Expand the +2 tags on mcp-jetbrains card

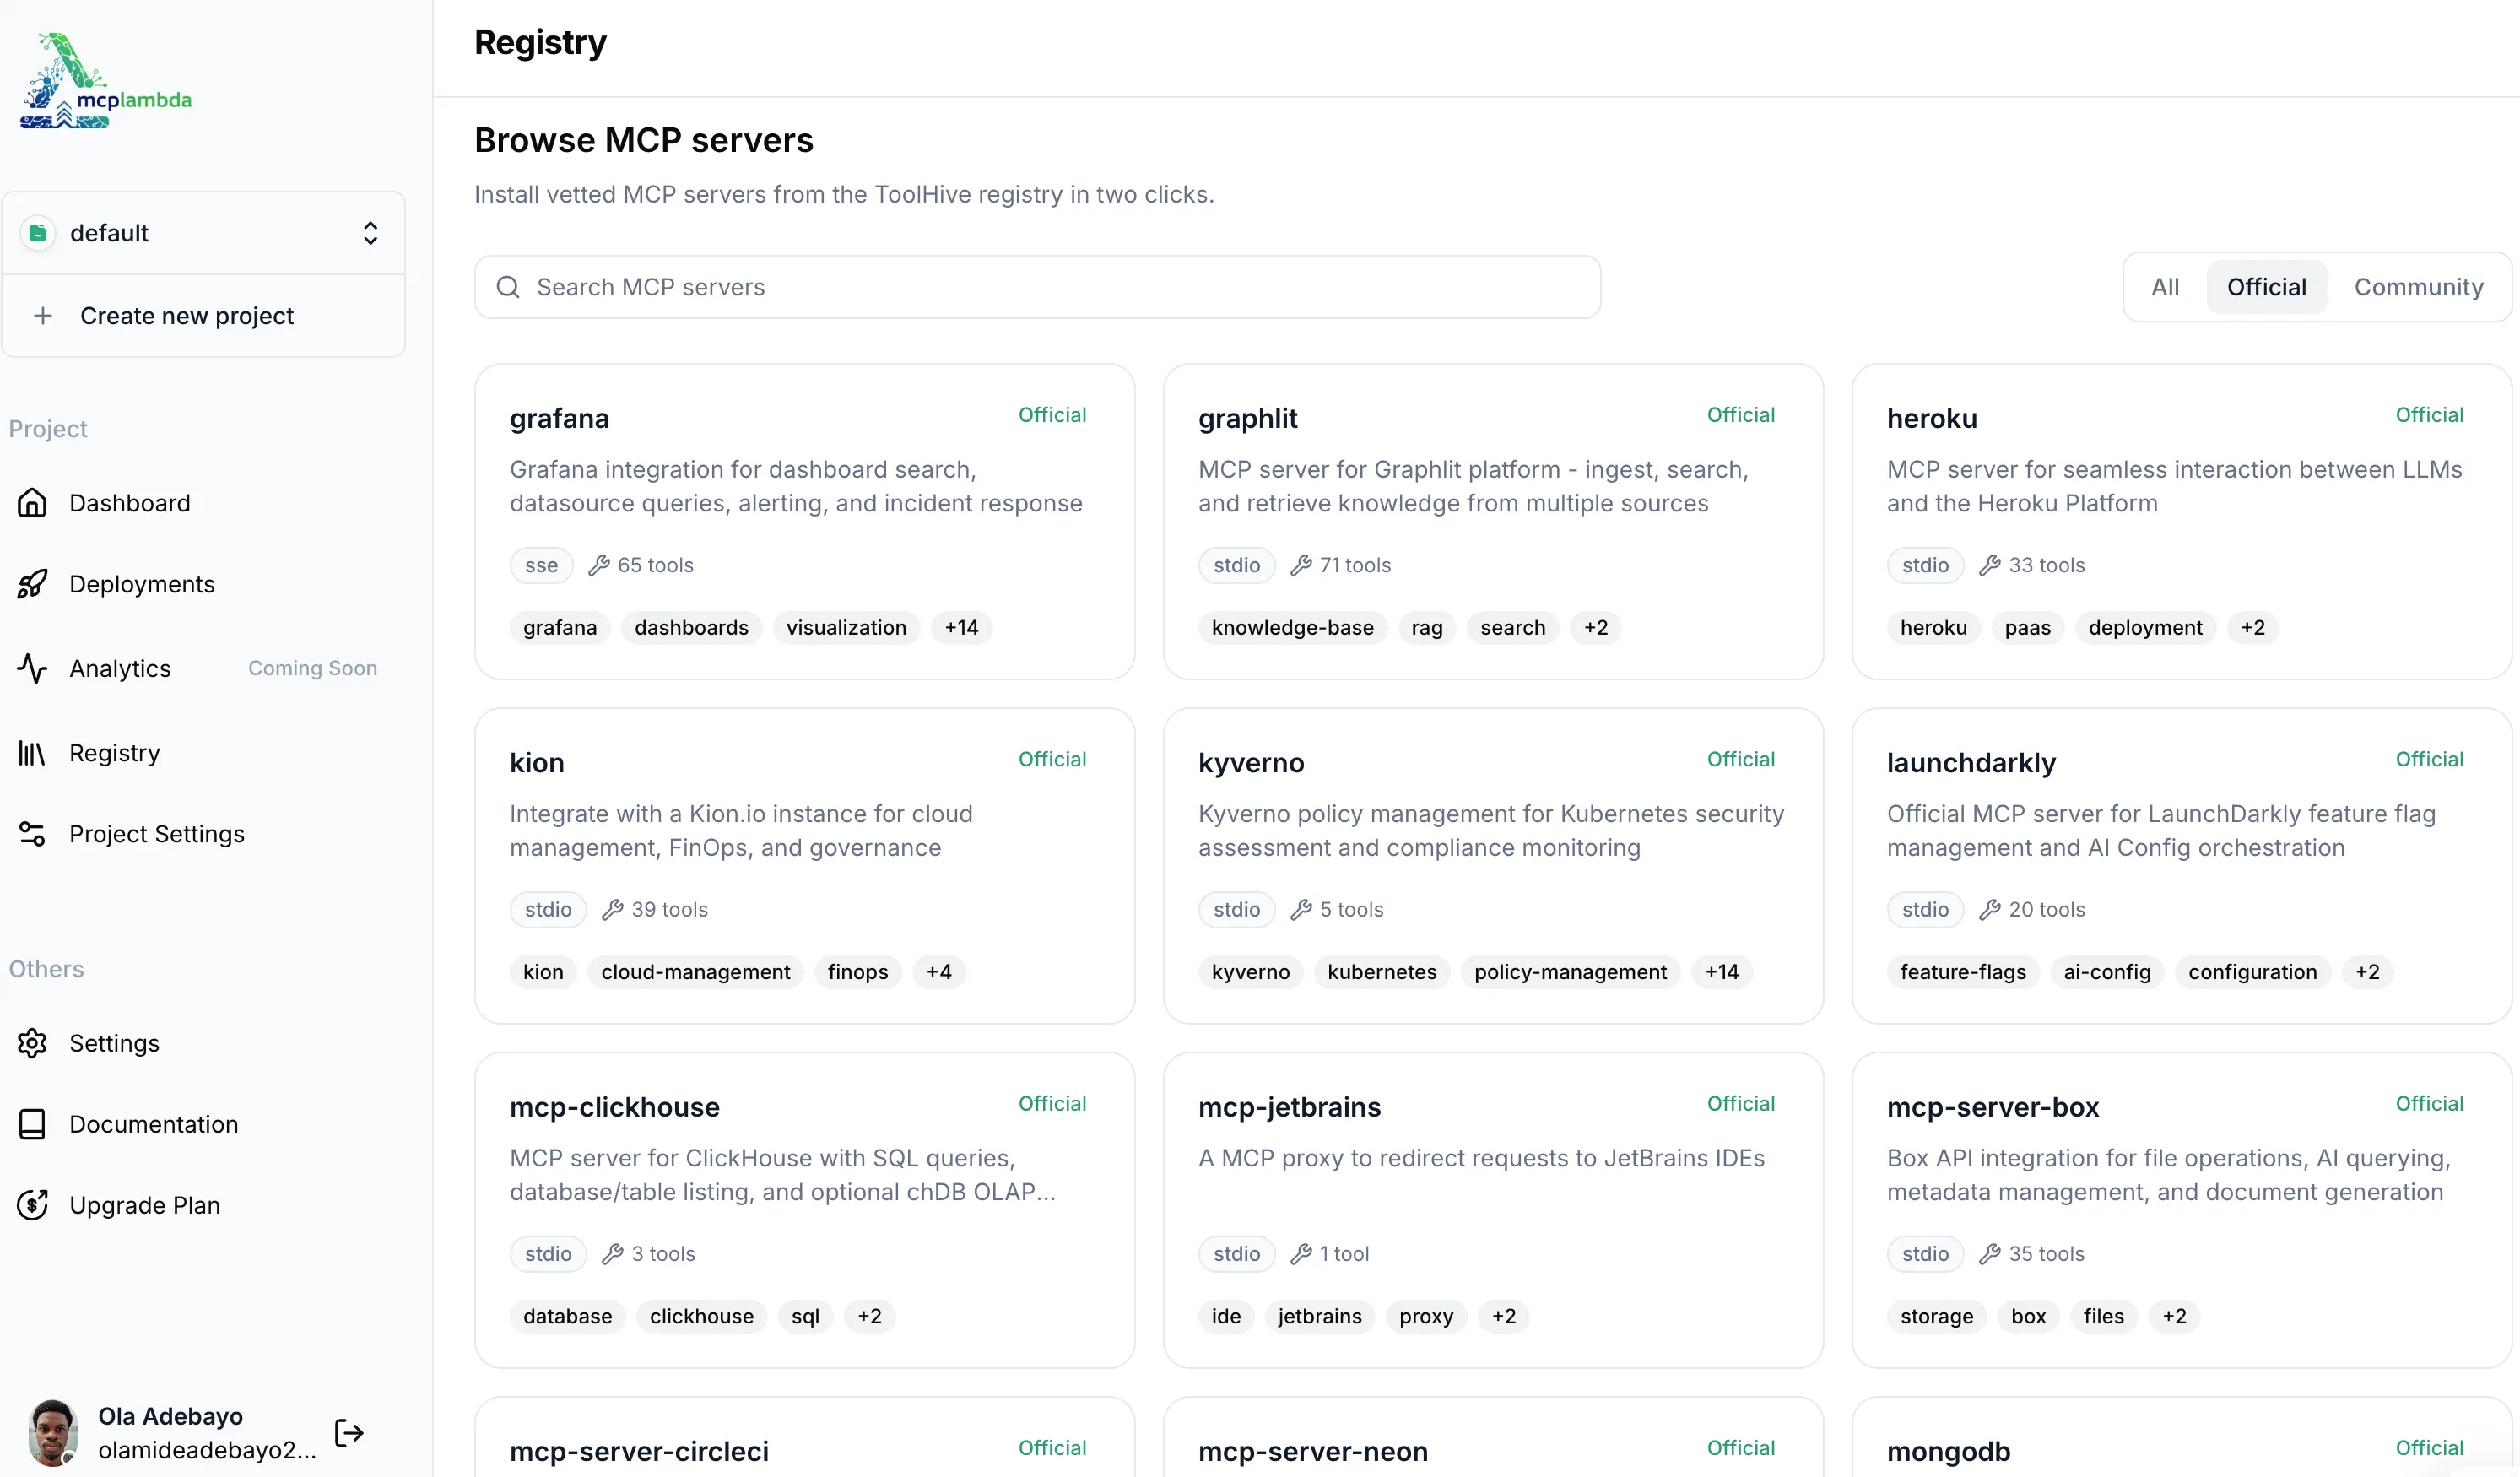click(x=1503, y=1316)
